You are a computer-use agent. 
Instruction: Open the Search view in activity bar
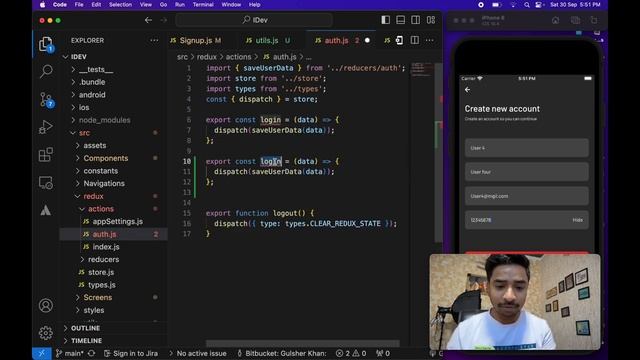click(46, 71)
